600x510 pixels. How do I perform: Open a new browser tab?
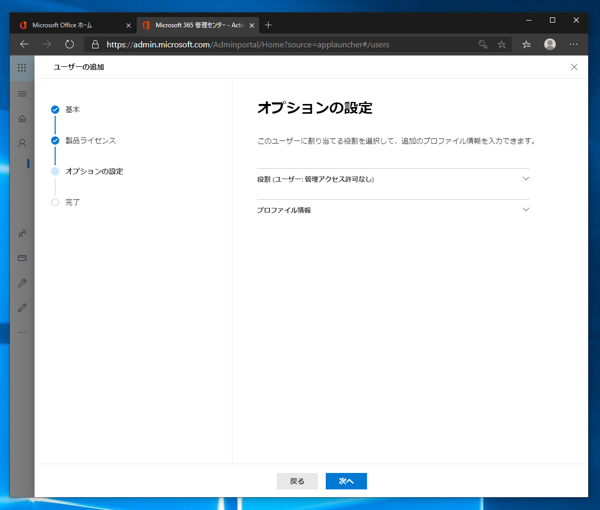click(x=268, y=25)
